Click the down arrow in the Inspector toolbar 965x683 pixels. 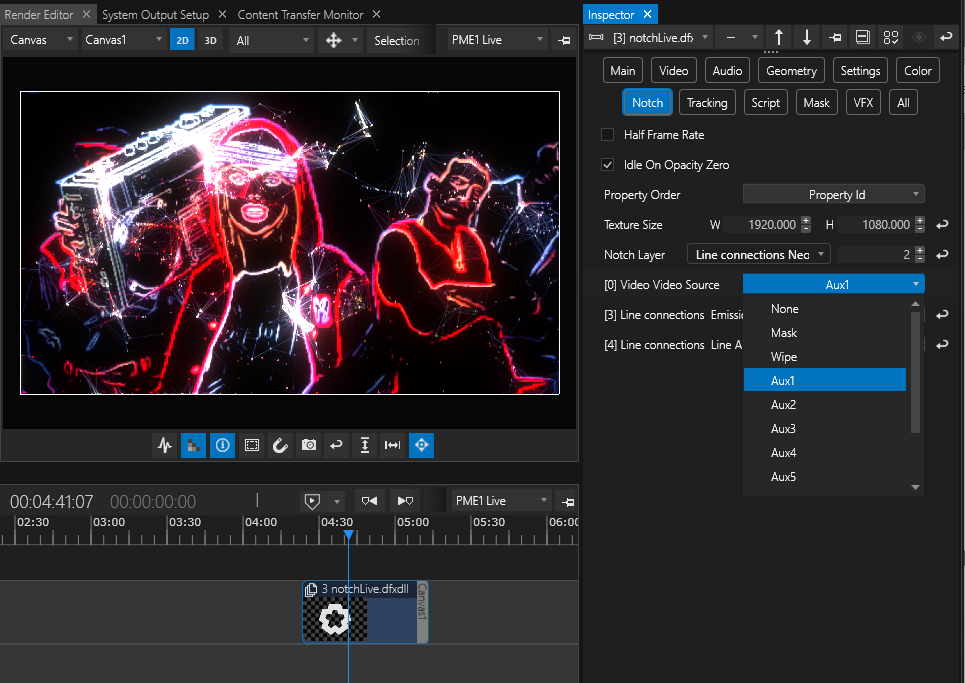coord(807,38)
